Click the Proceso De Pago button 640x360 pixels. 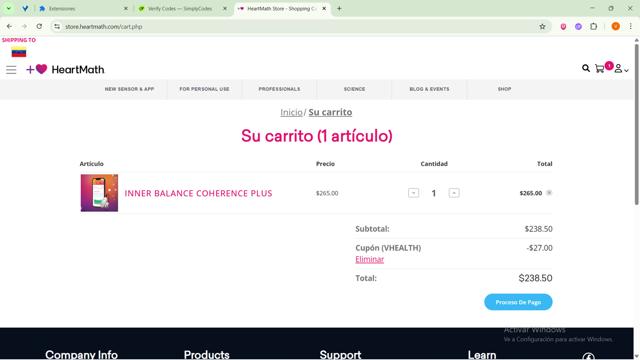tap(518, 302)
